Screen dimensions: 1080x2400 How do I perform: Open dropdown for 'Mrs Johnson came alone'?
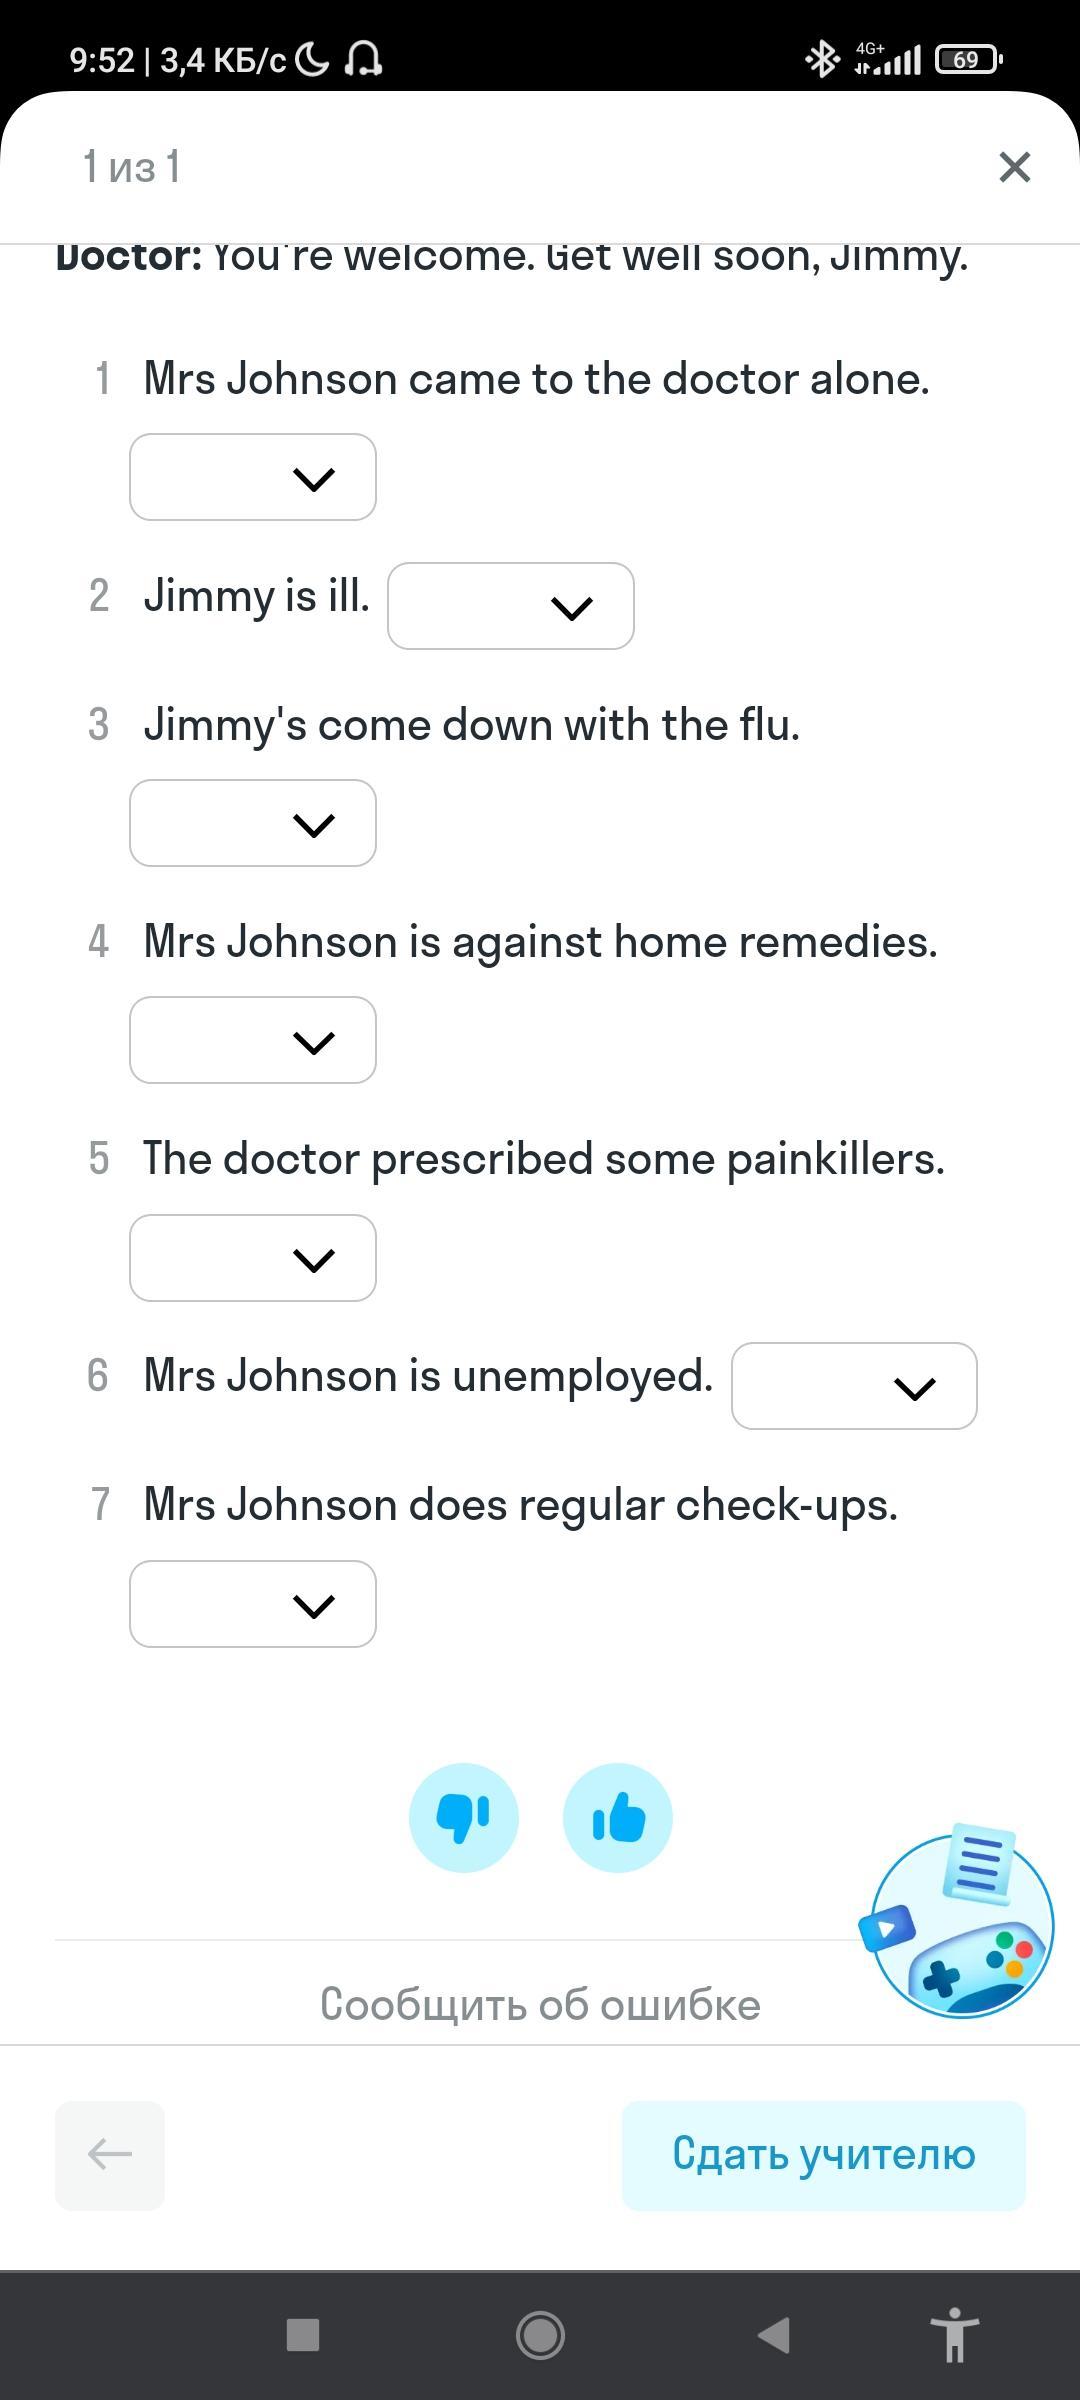click(253, 477)
